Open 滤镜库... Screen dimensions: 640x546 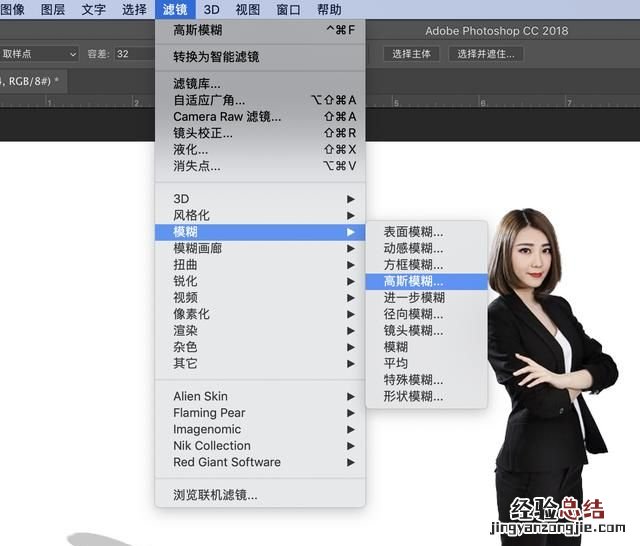click(x=260, y=84)
